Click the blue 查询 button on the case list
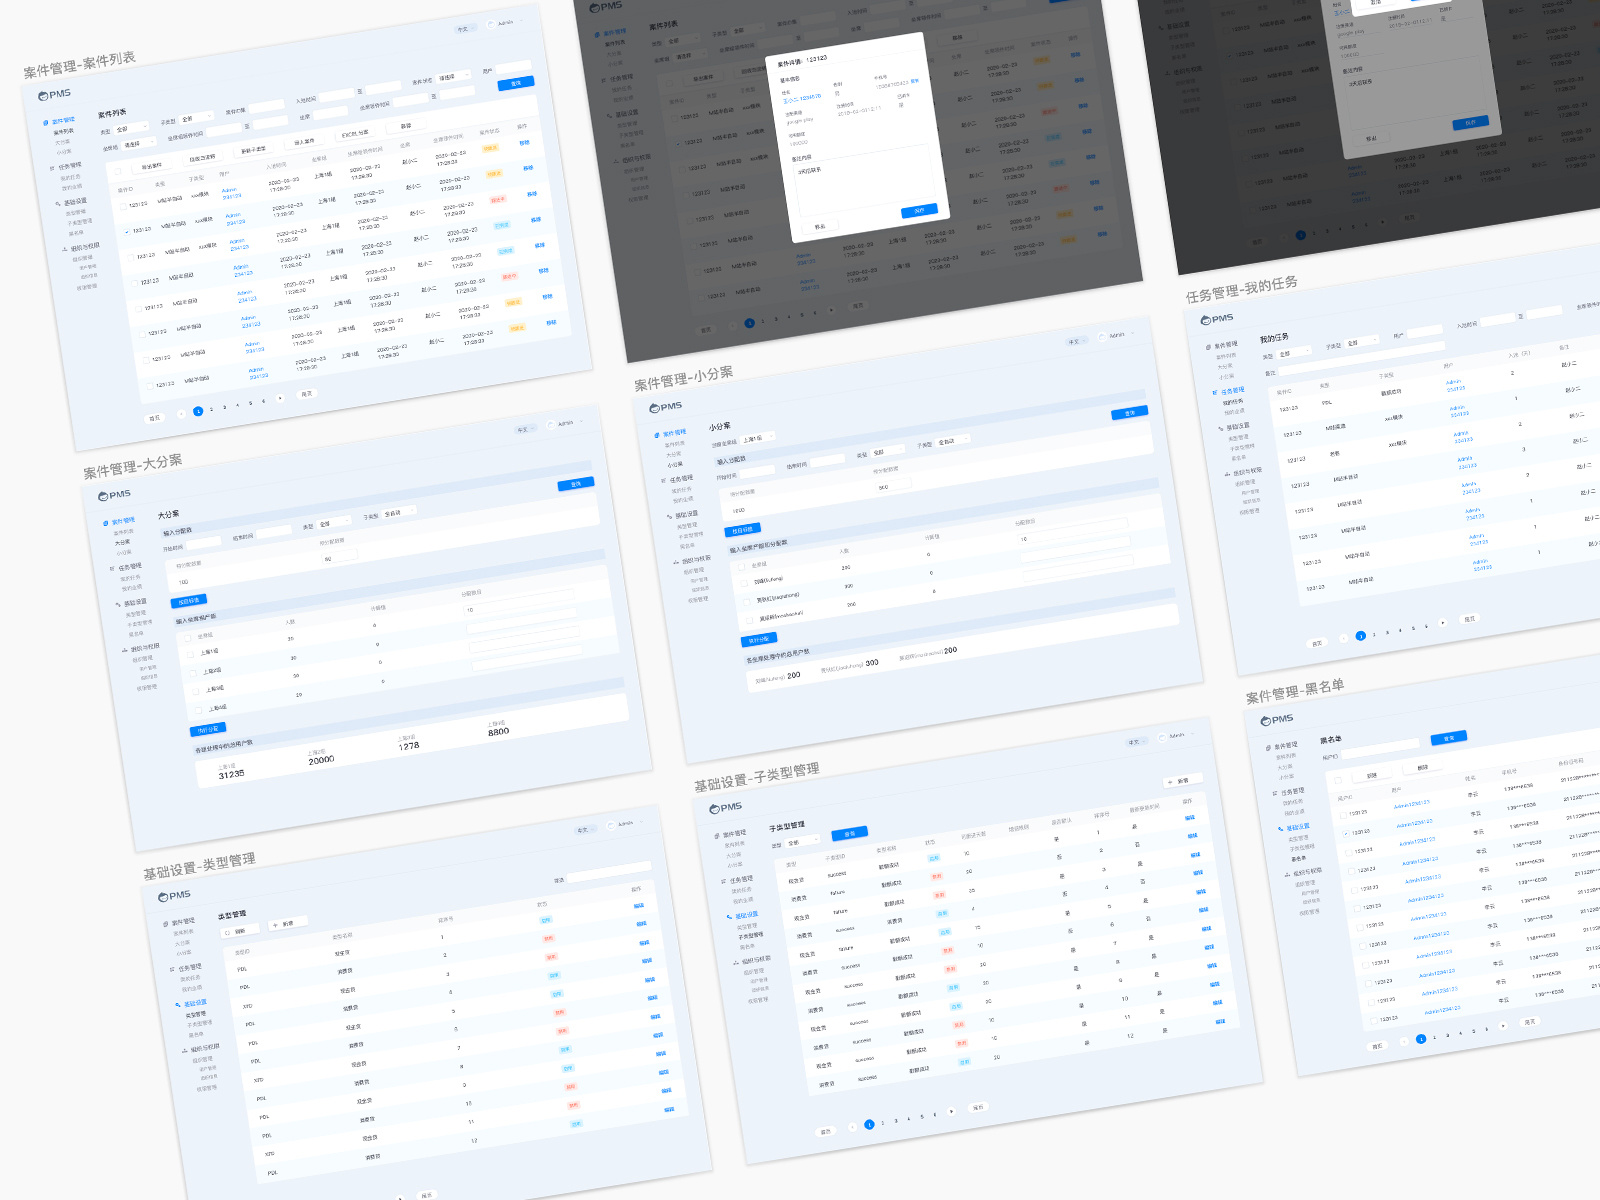Screen dimensions: 1600x1200 click(516, 82)
